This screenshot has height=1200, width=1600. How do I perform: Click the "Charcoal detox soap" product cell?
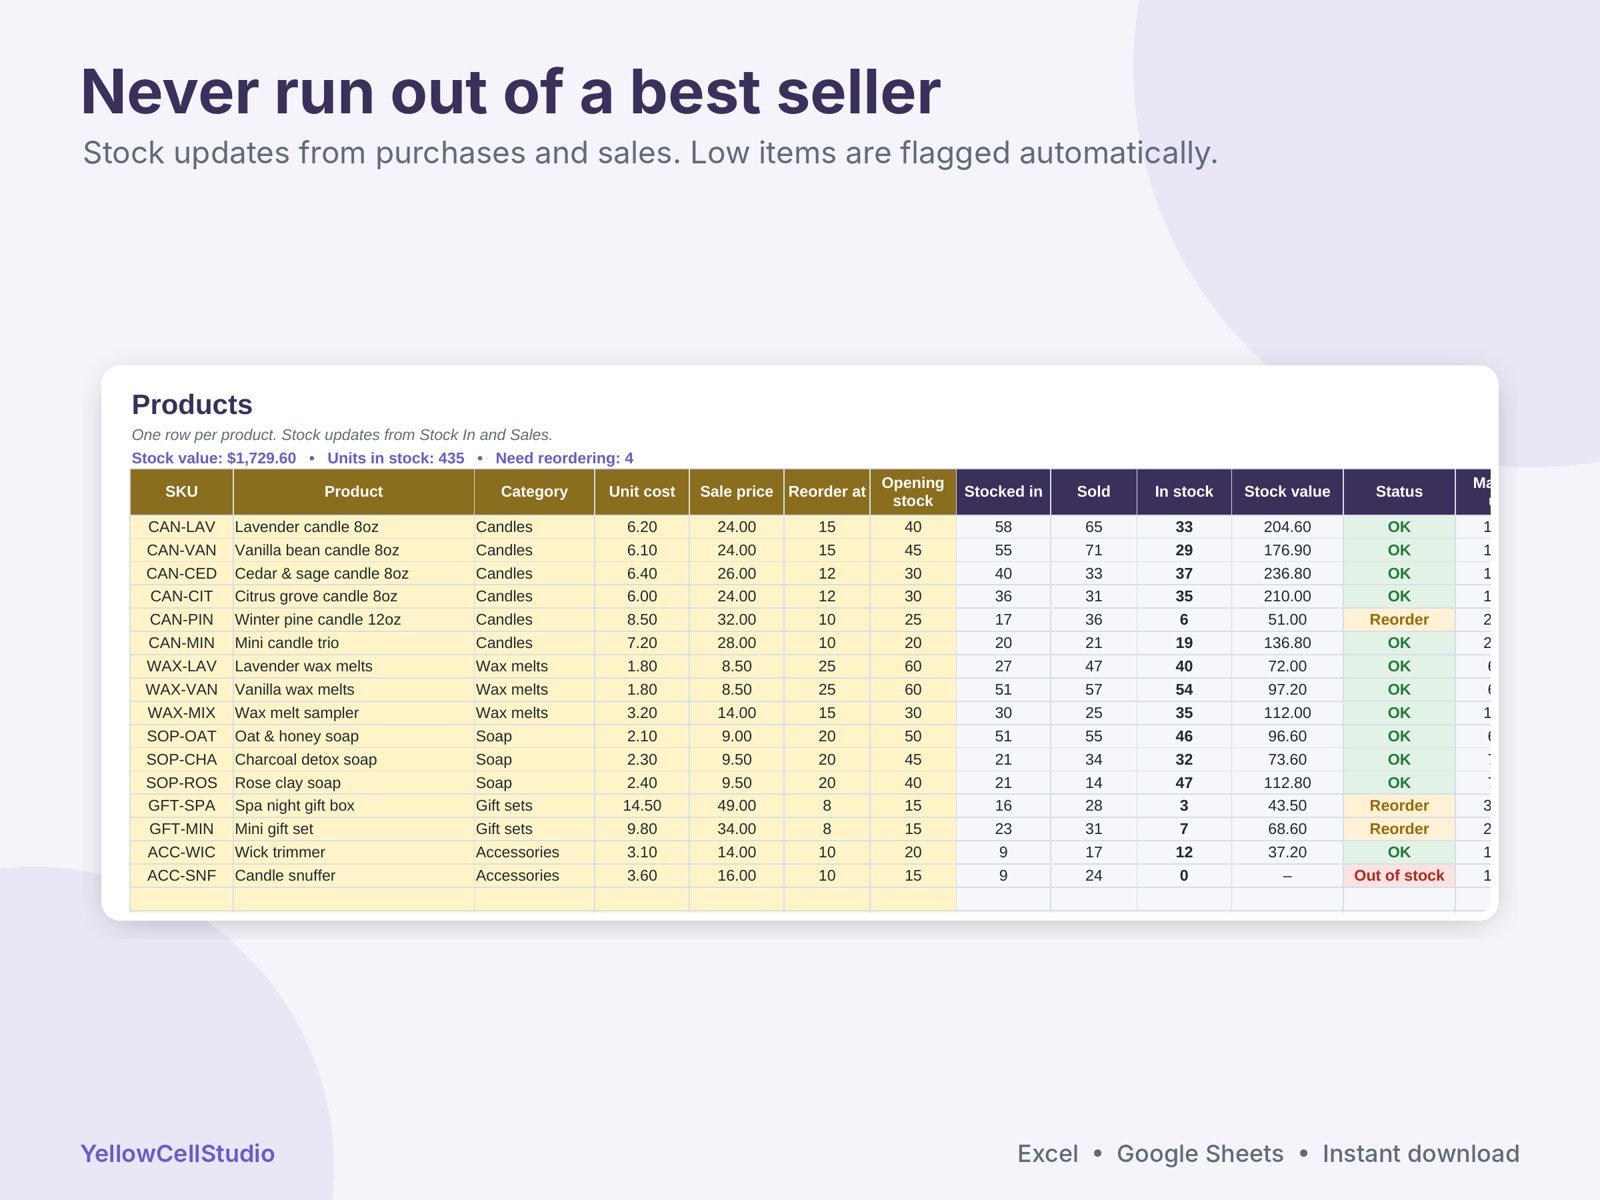(353, 760)
